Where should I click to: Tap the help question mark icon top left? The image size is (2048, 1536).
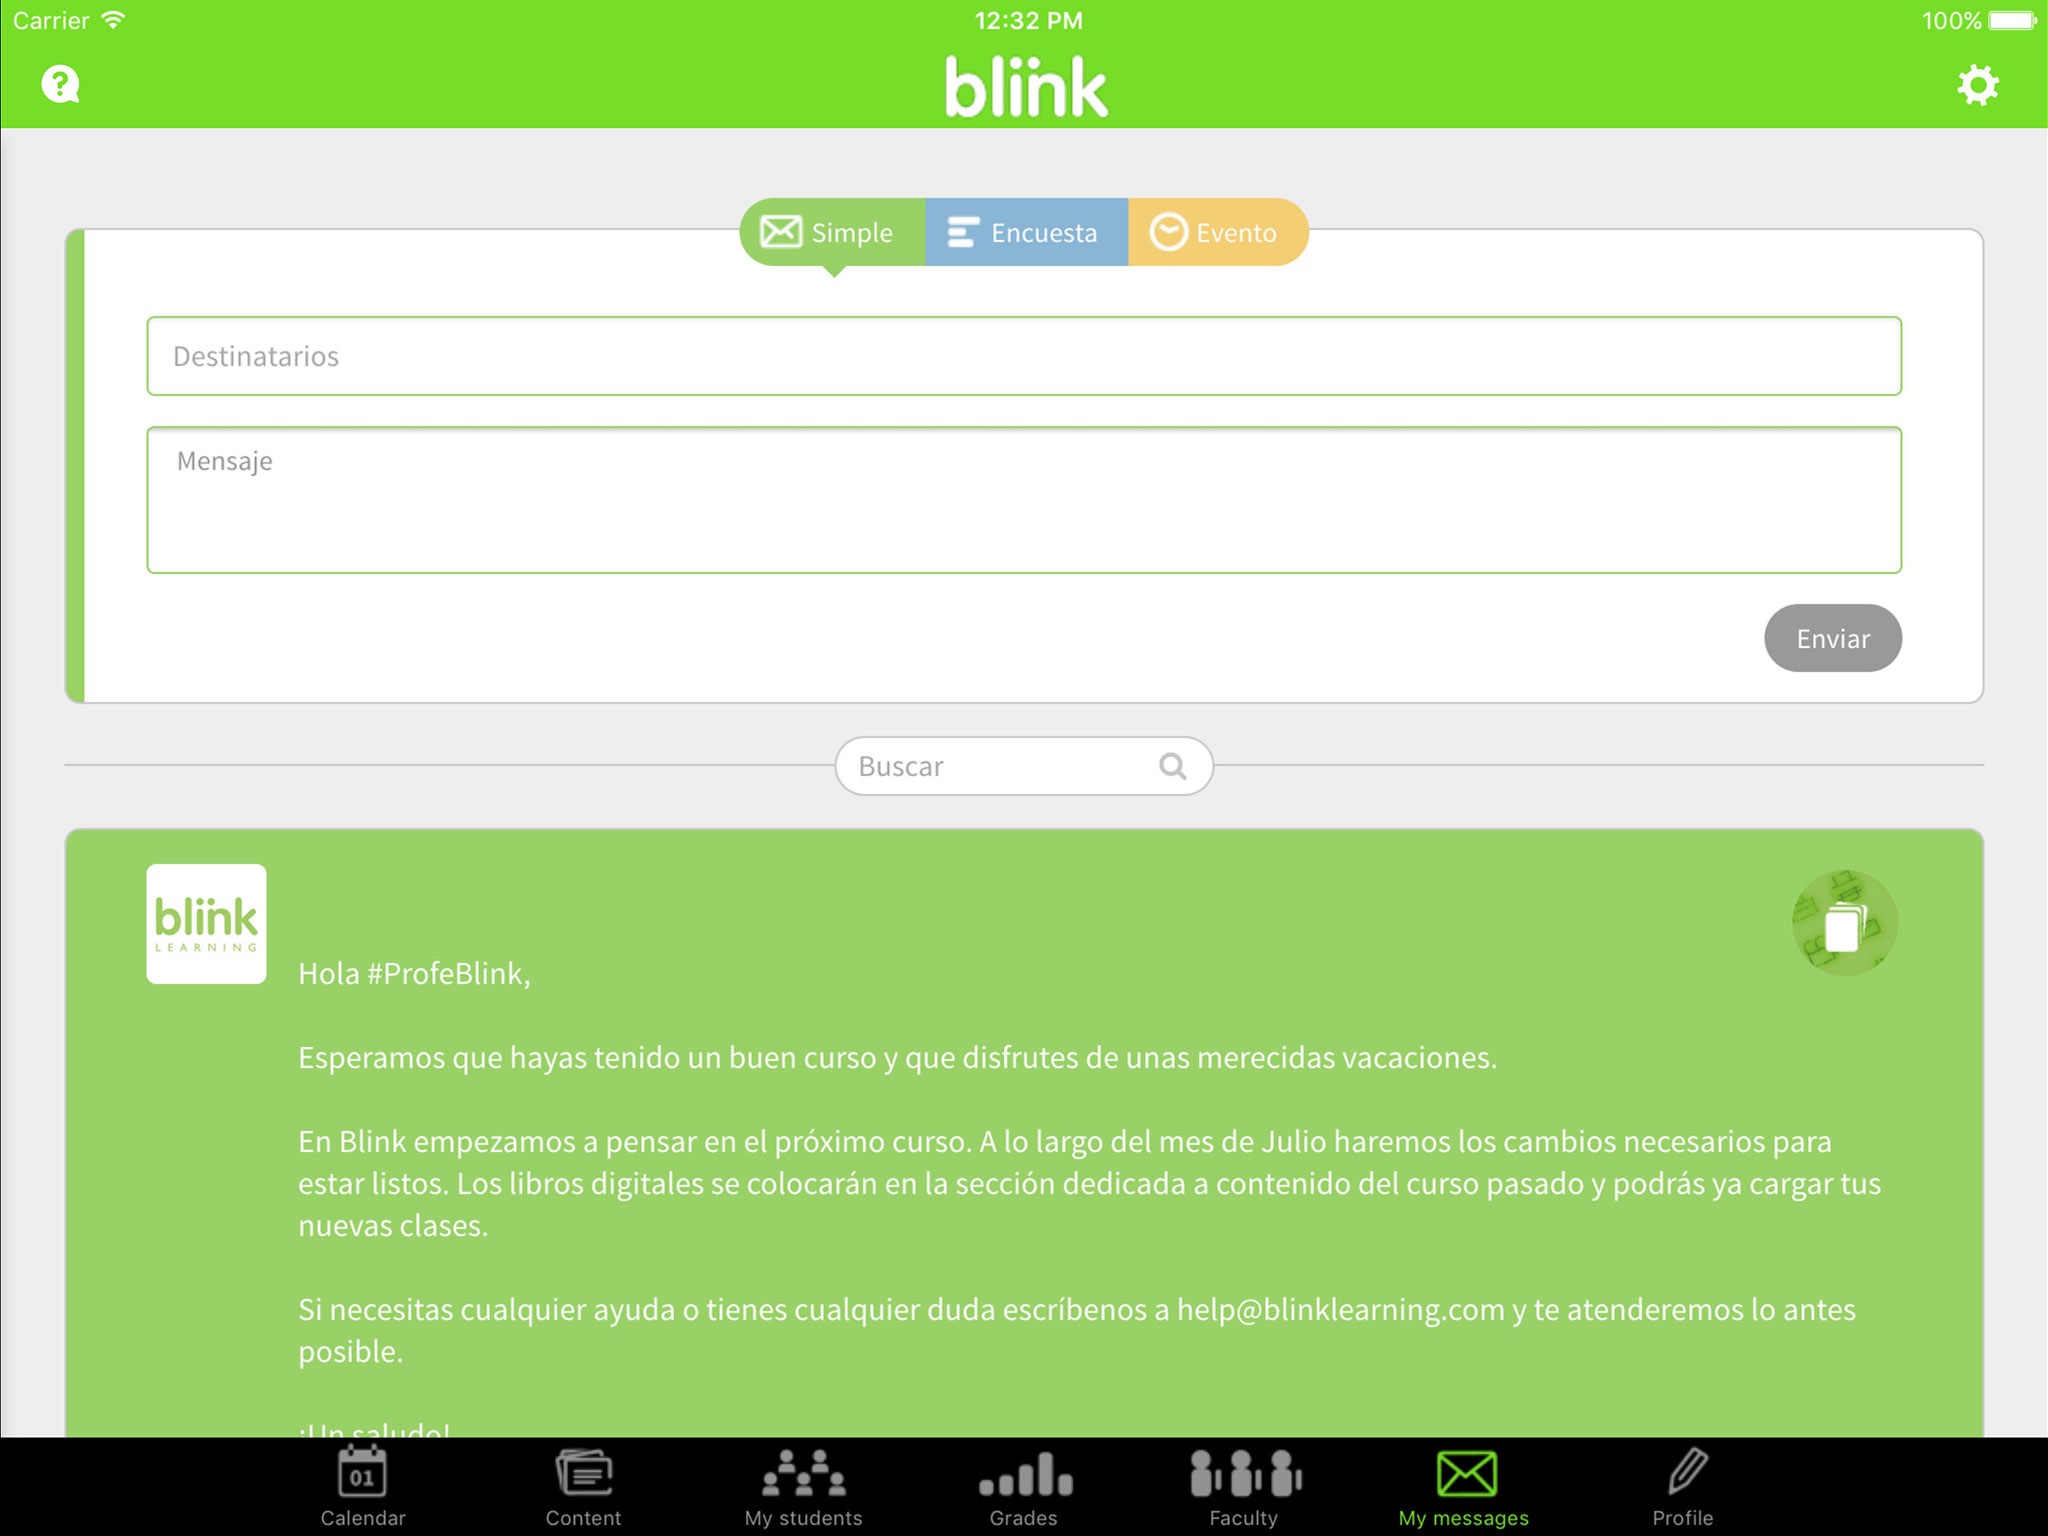click(x=58, y=82)
